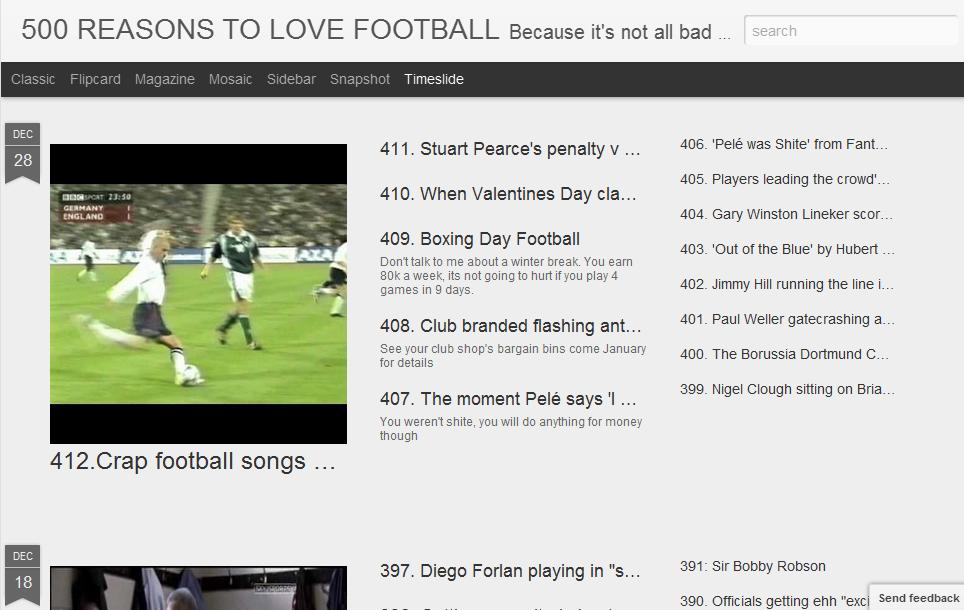Open the Sidebar view
Image resolution: width=964 pixels, height=610 pixels.
tap(291, 79)
